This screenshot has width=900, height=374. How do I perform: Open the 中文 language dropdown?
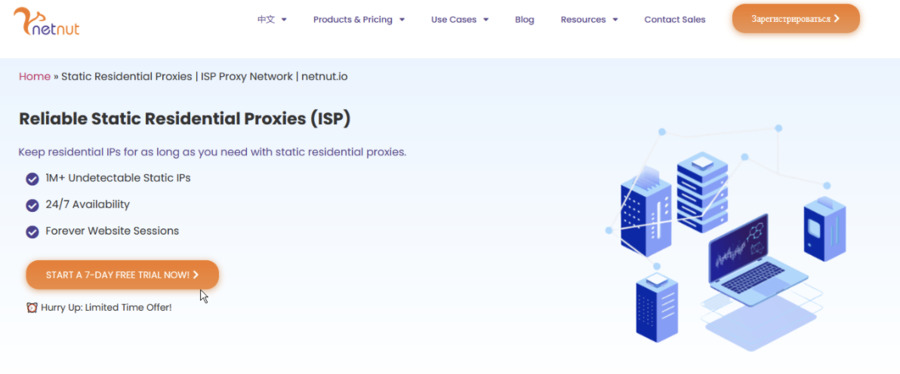click(271, 20)
